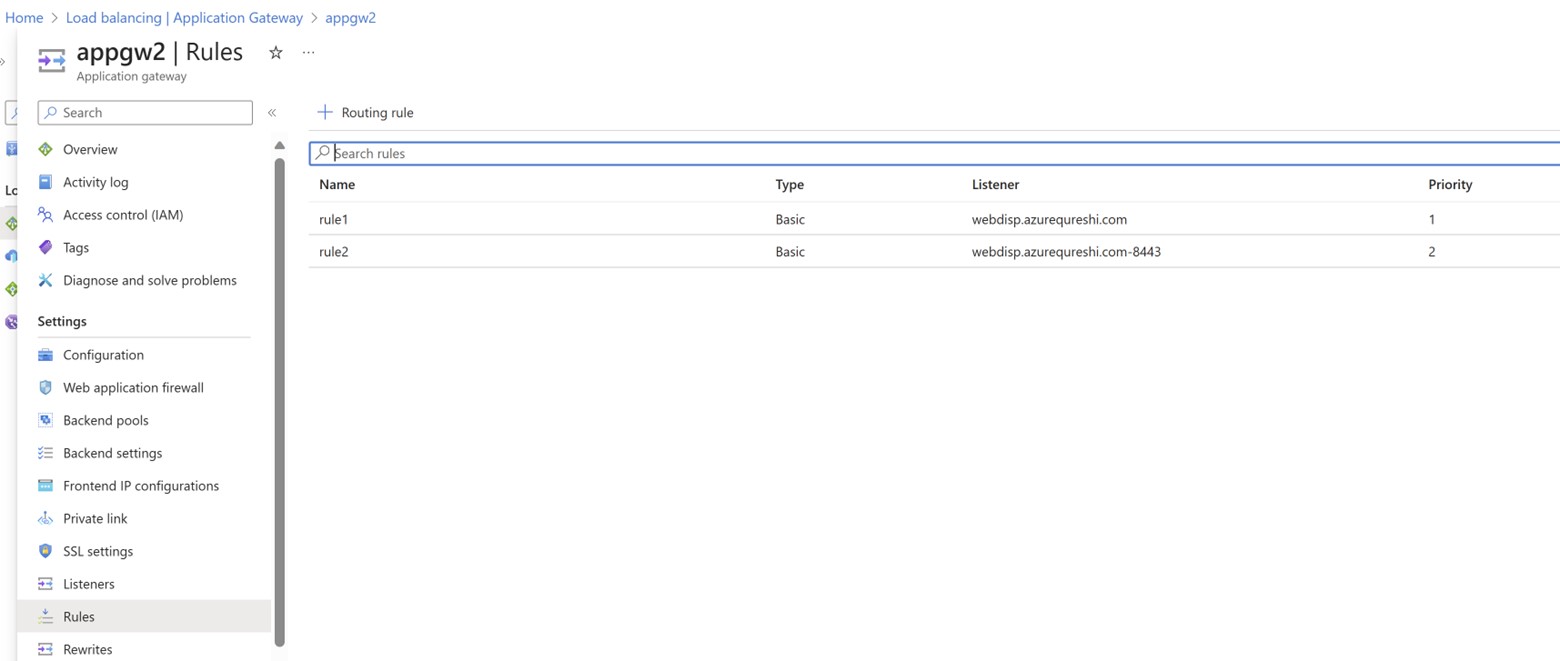The width and height of the screenshot is (1560, 661).
Task: Open Configuration settings
Action: [103, 355]
